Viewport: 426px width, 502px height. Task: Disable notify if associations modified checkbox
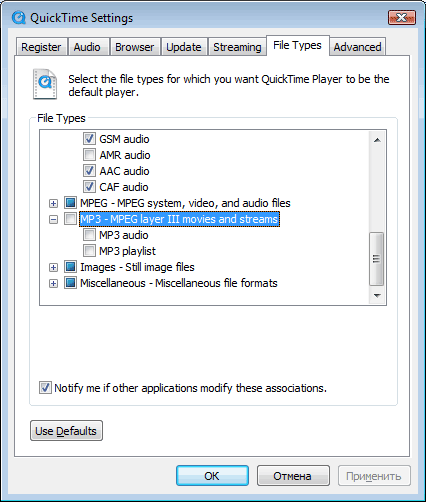45,388
